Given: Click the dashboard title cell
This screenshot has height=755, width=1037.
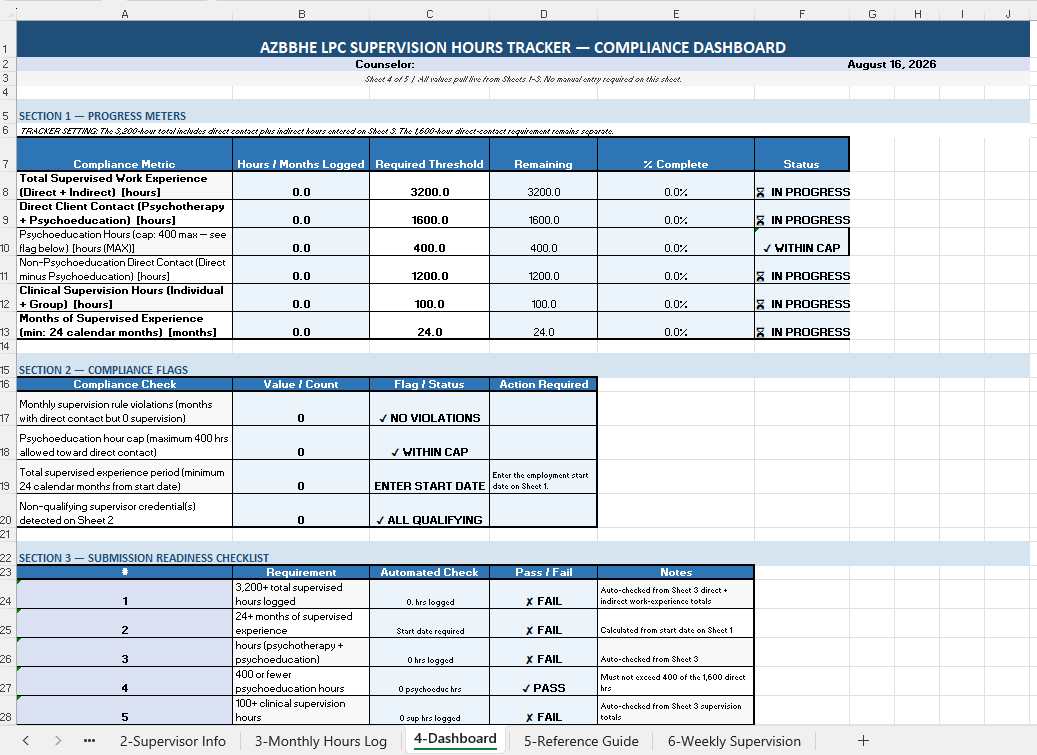Looking at the screenshot, I should coord(522,39).
